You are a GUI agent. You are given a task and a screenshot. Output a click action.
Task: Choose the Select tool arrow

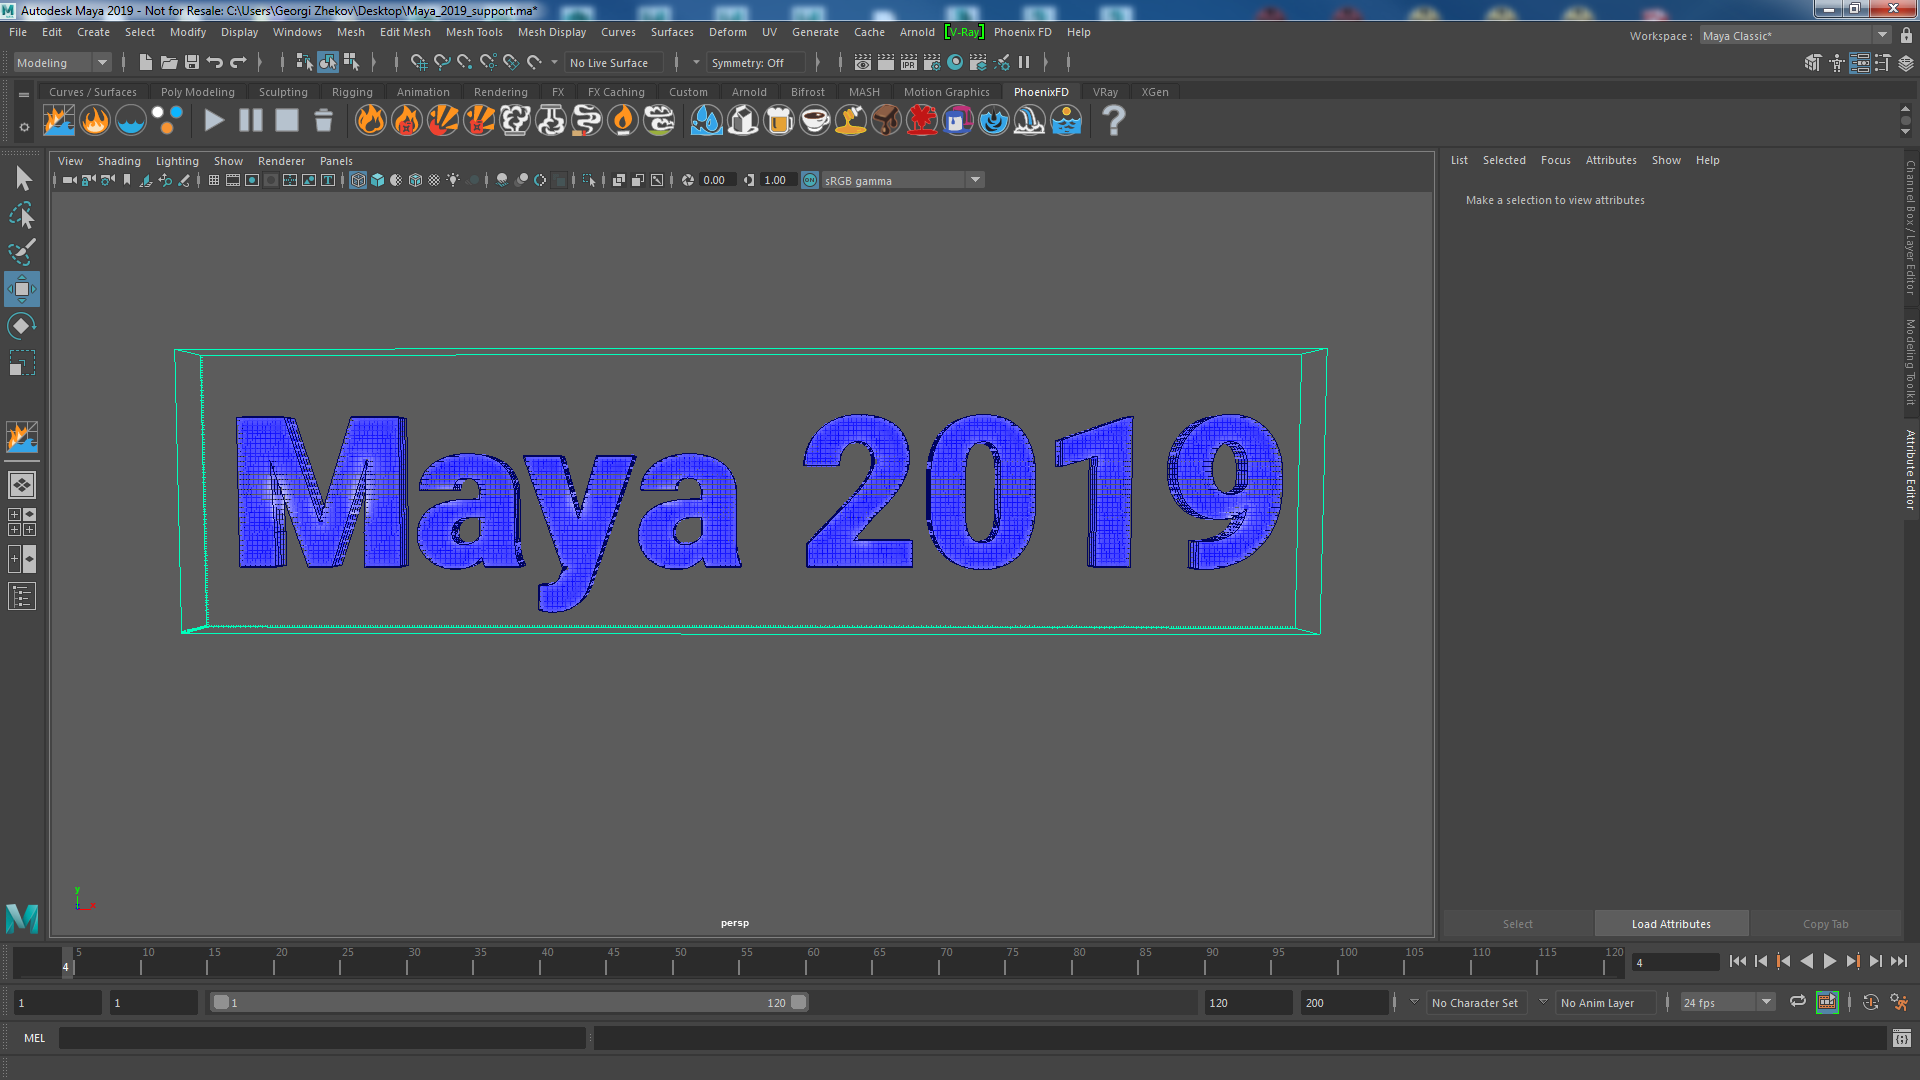[22, 179]
